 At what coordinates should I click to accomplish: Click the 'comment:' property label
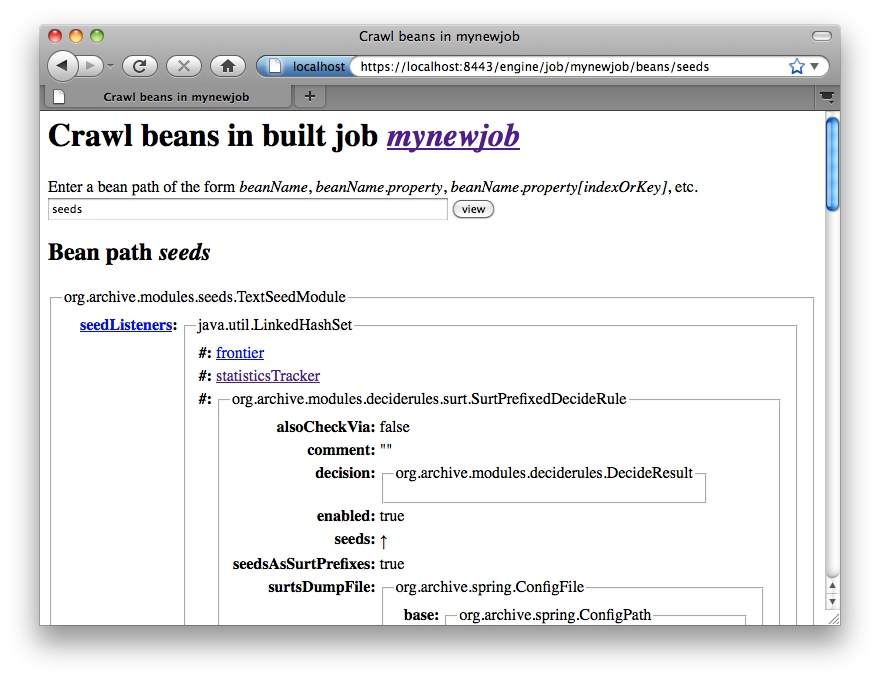coord(341,450)
